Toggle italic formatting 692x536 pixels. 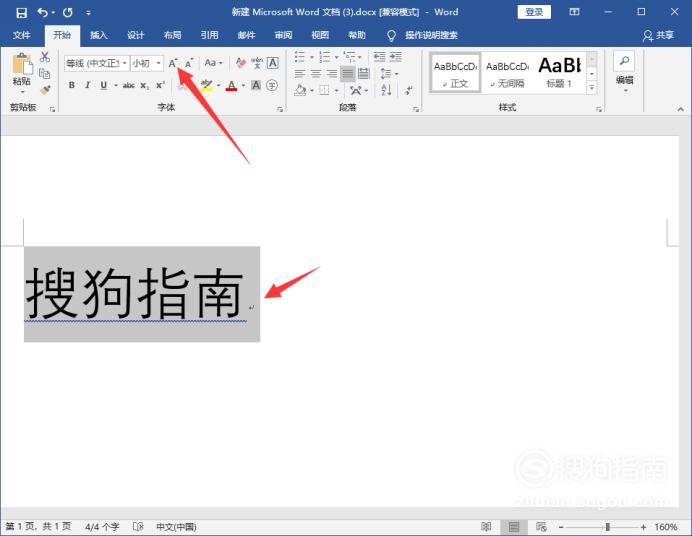click(87, 85)
